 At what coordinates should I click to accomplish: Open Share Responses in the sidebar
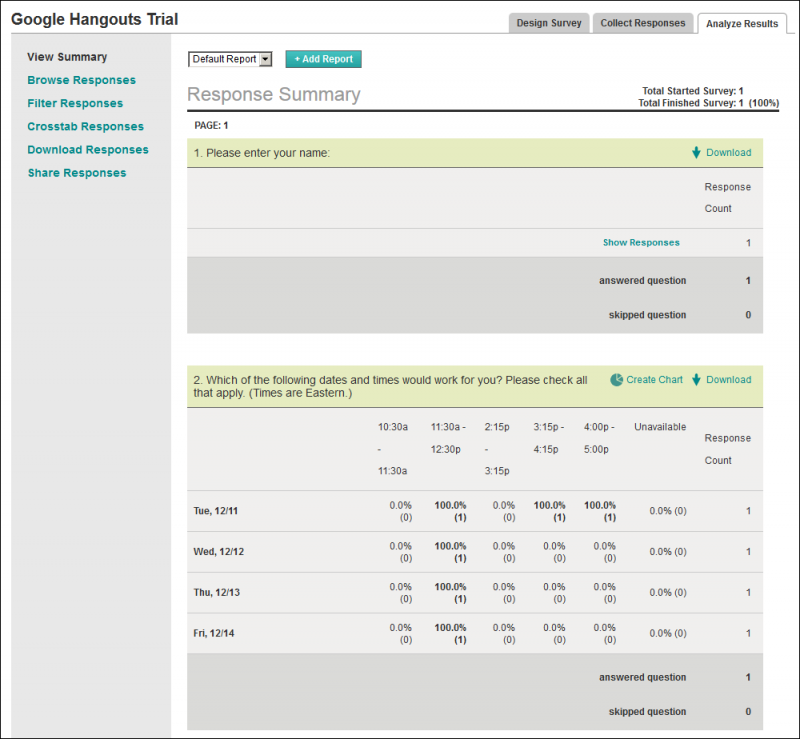tap(77, 173)
